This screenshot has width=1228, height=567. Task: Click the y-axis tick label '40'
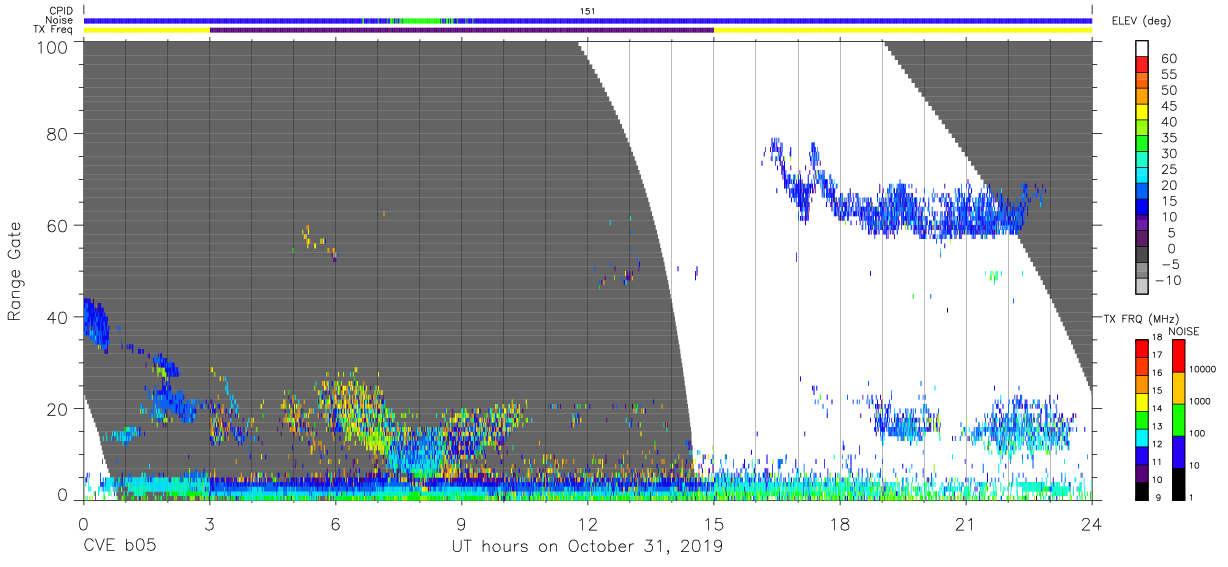58,317
